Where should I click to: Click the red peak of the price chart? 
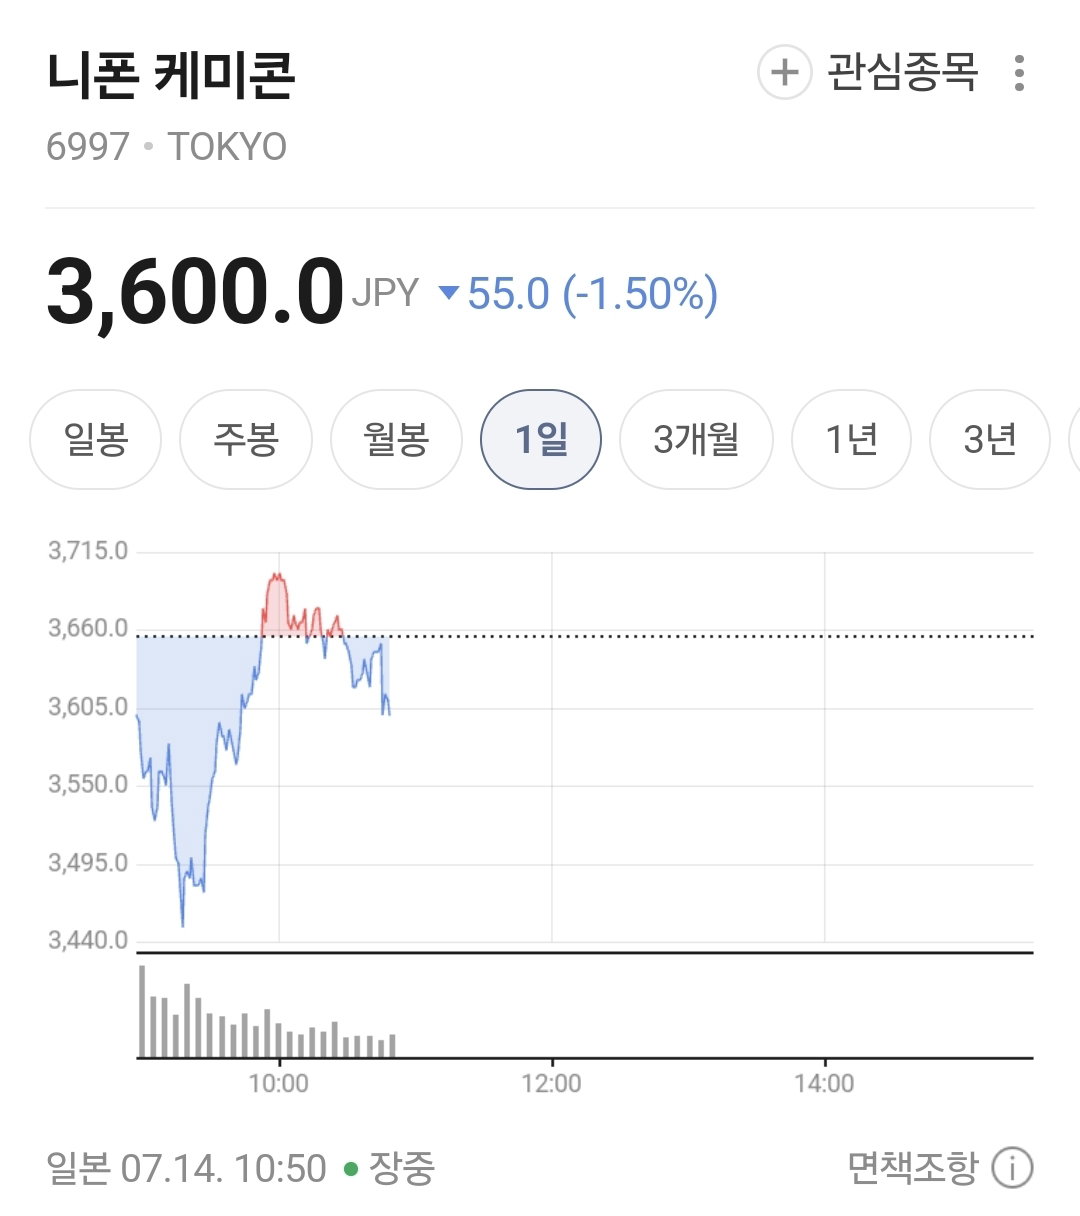276,576
